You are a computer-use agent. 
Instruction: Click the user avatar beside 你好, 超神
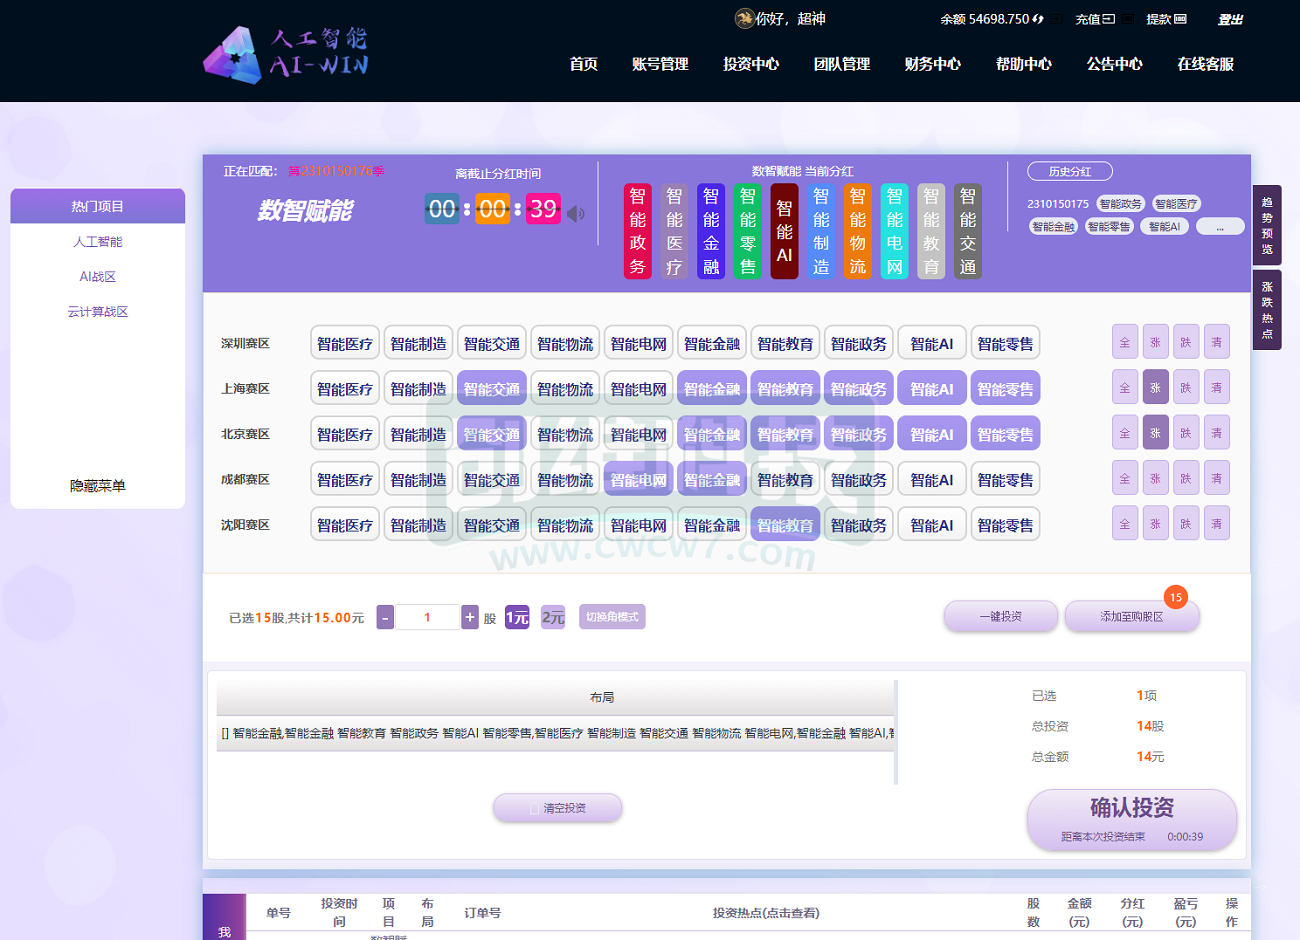744,18
